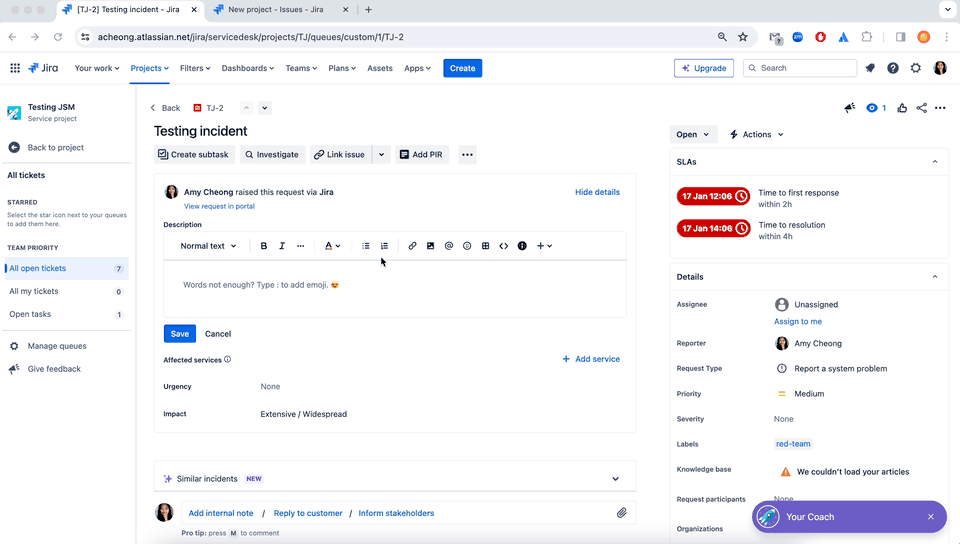Open Projects menu
This screenshot has height=544, width=960.
[149, 68]
